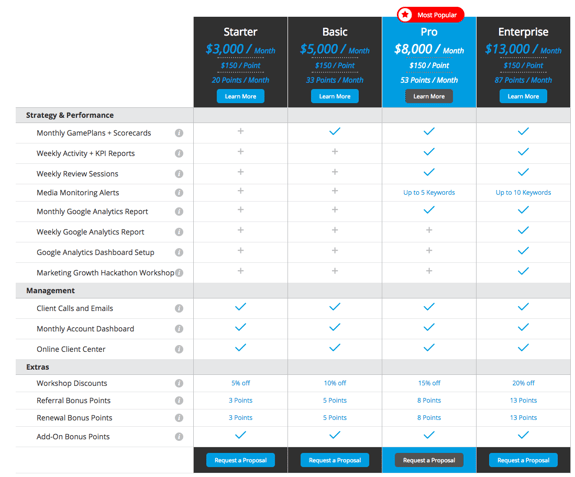575x477 pixels.
Task: Click Starter plus sign for Monthly GamePlans
Action: coord(241,131)
